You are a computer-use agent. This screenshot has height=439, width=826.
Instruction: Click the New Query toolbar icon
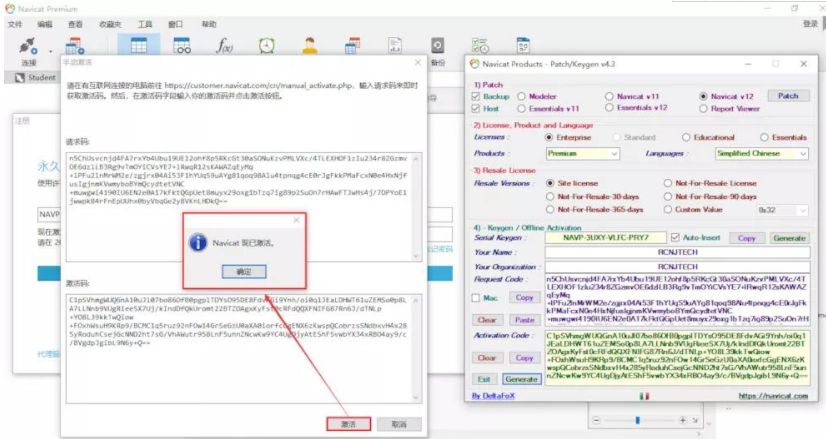click(75, 46)
